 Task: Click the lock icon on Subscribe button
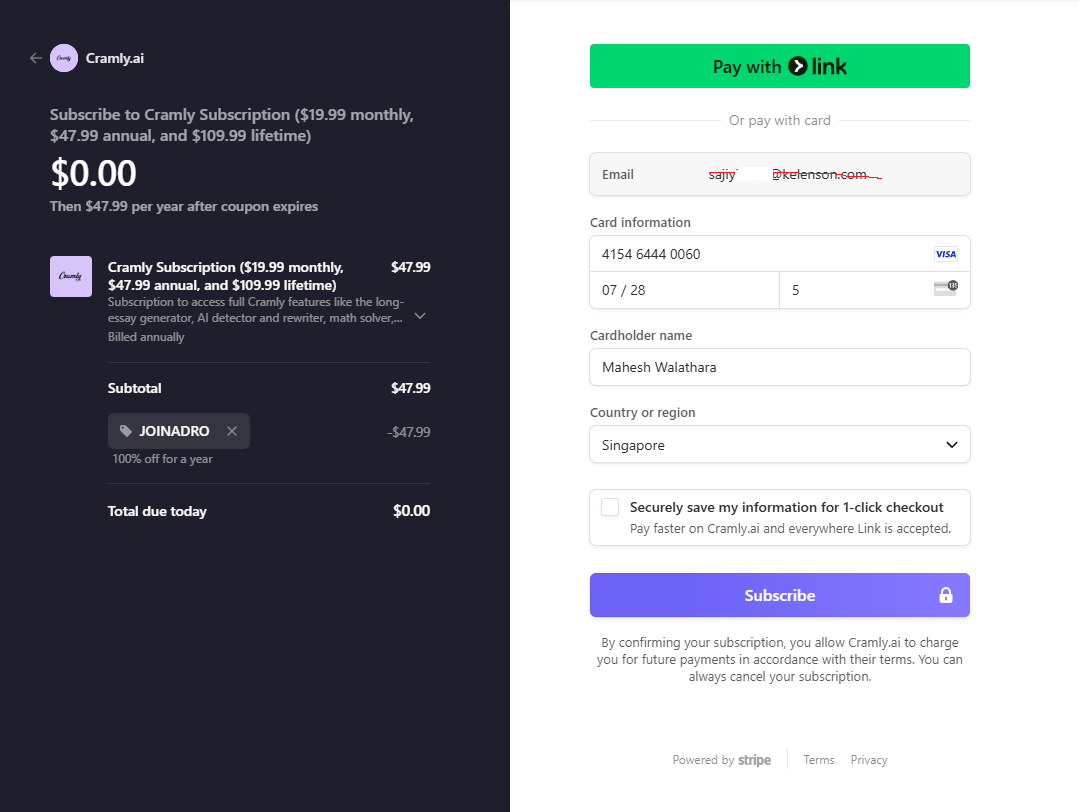click(x=946, y=595)
